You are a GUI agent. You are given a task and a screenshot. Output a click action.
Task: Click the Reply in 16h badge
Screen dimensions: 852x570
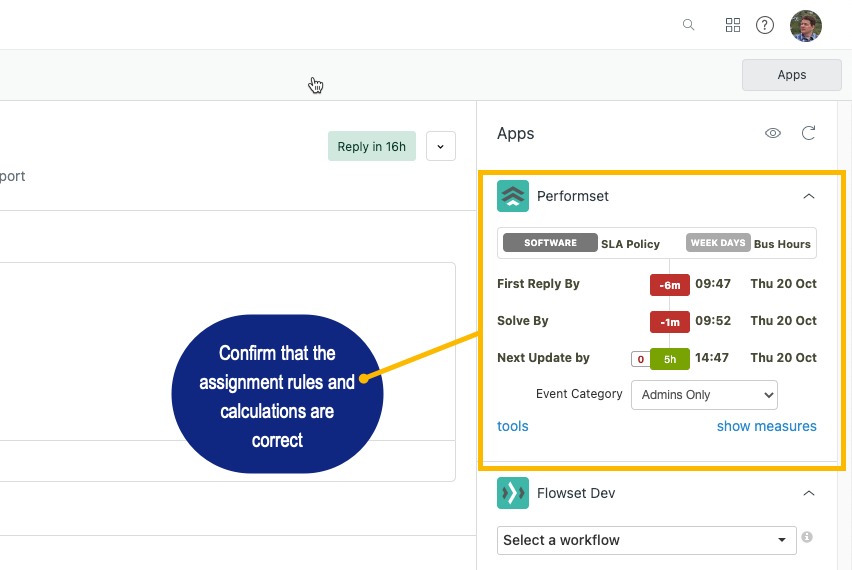[372, 146]
